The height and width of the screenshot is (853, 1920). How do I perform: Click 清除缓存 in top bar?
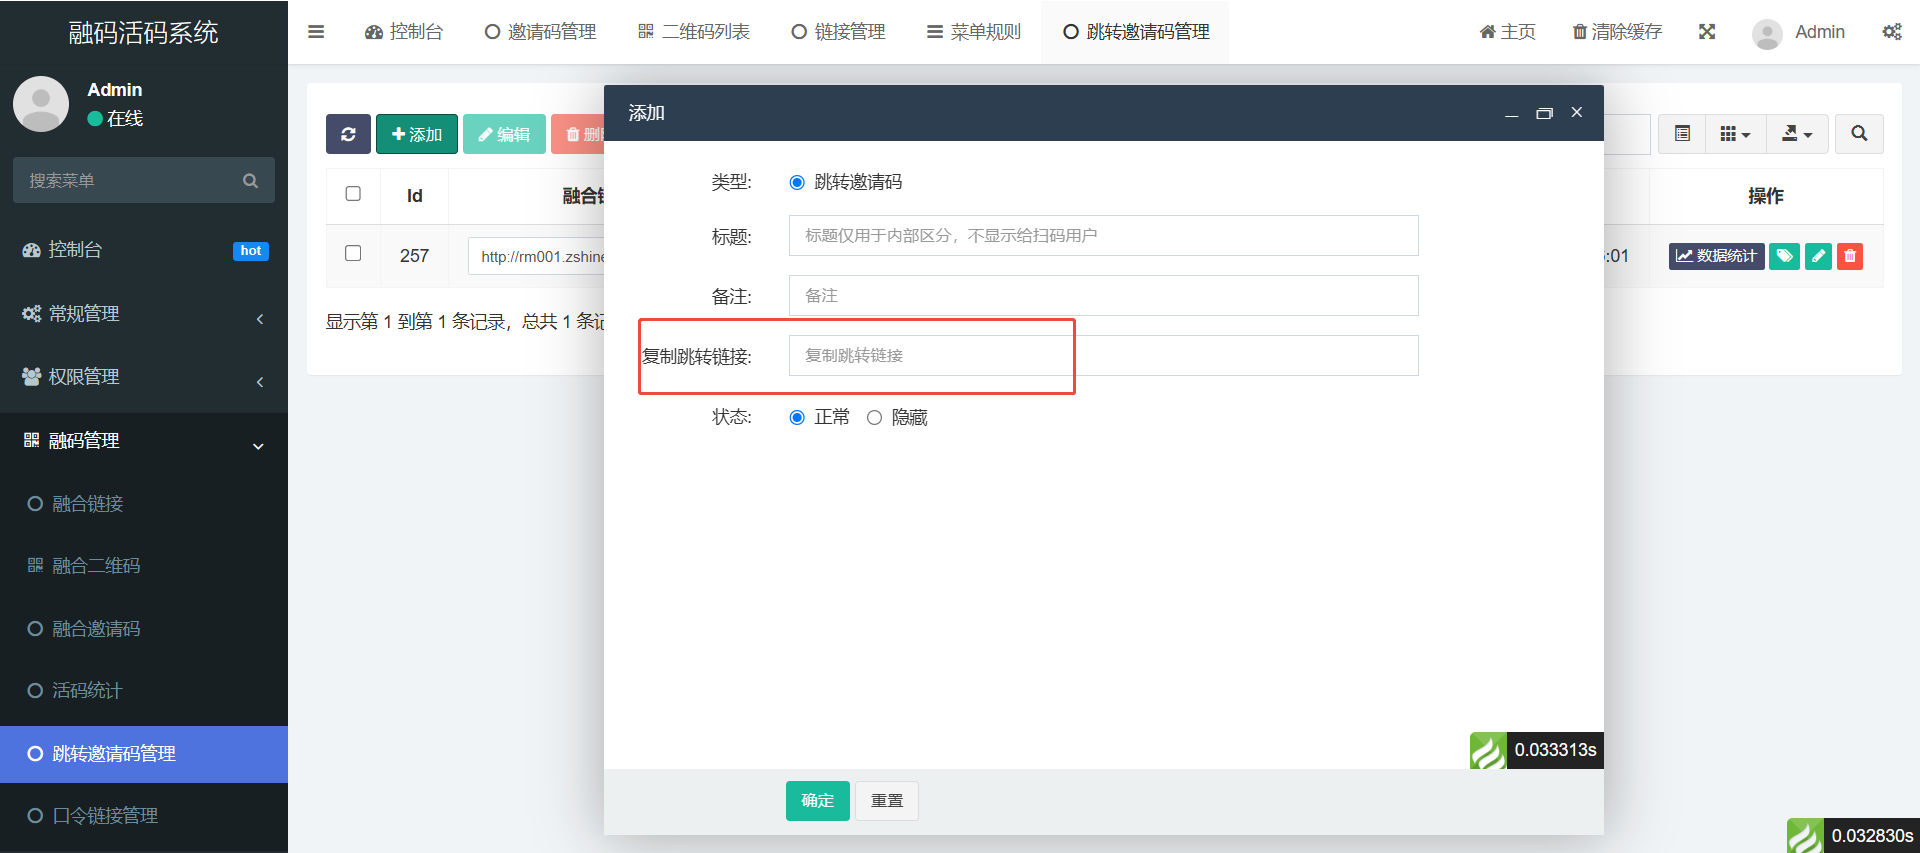[x=1617, y=32]
